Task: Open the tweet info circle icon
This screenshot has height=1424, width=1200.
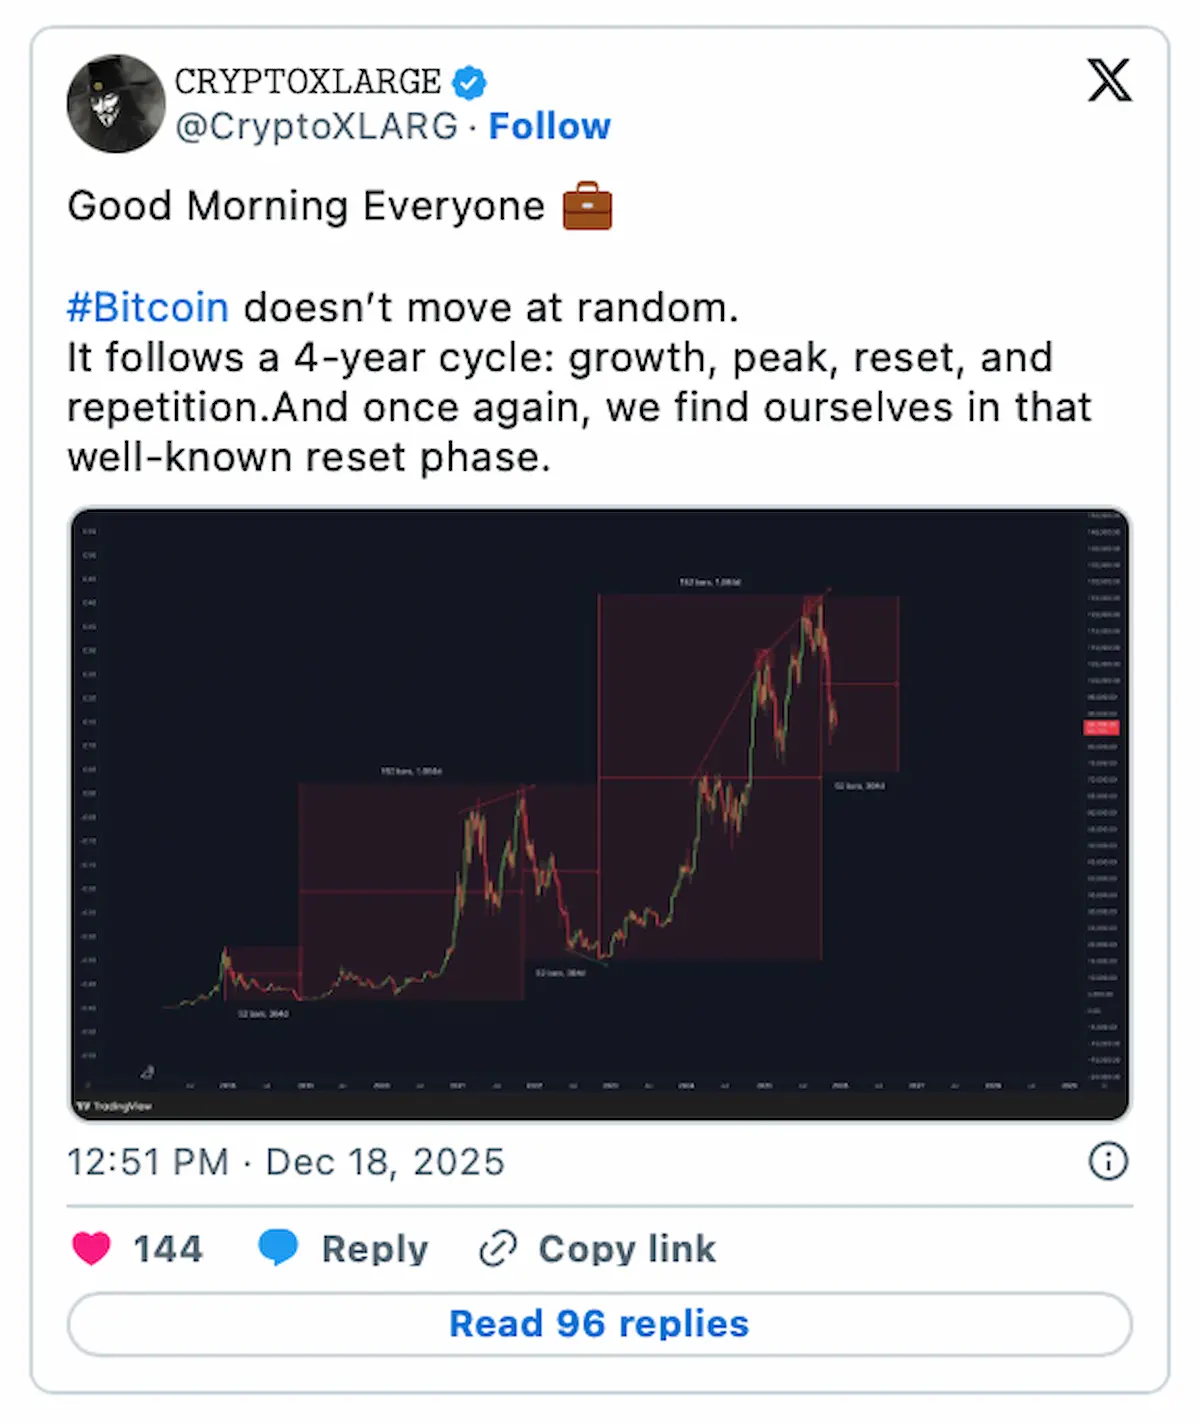Action: (1108, 1161)
